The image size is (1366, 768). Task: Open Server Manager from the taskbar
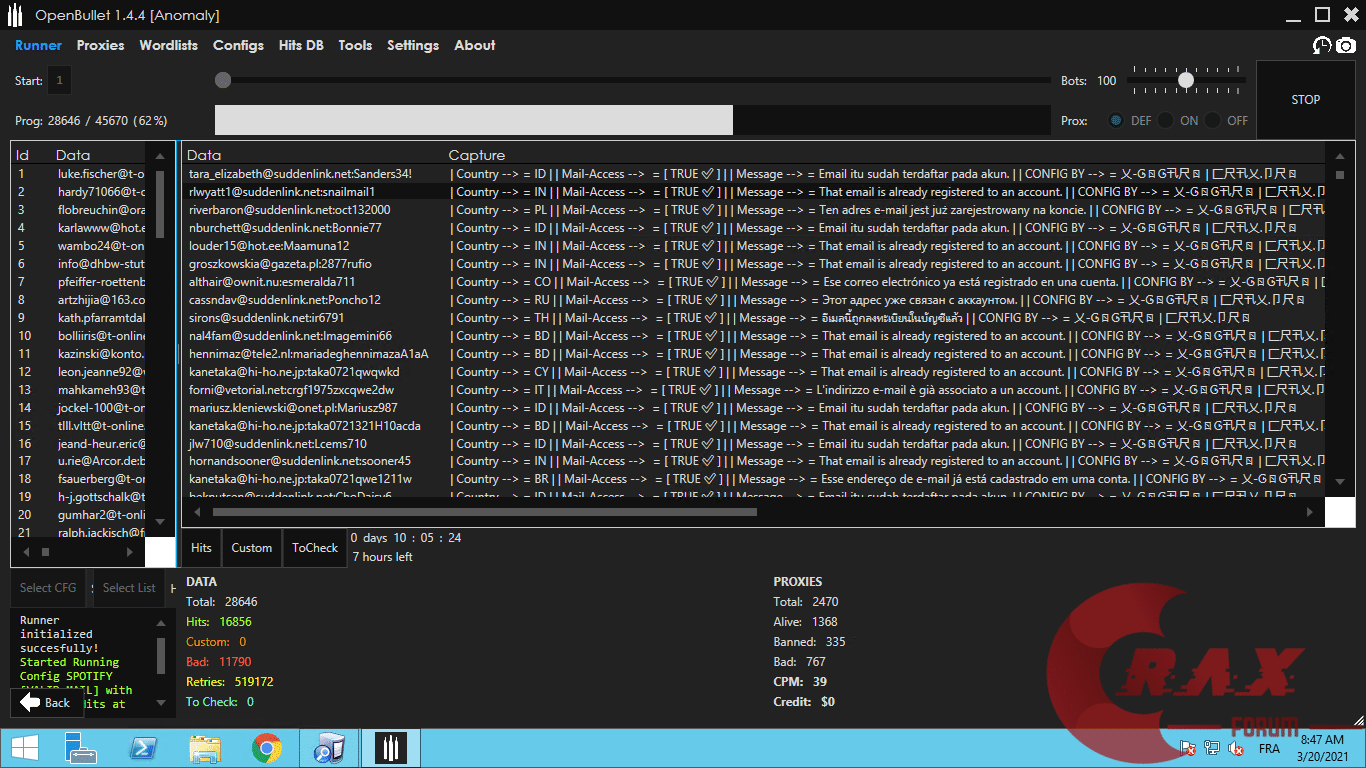(80, 748)
